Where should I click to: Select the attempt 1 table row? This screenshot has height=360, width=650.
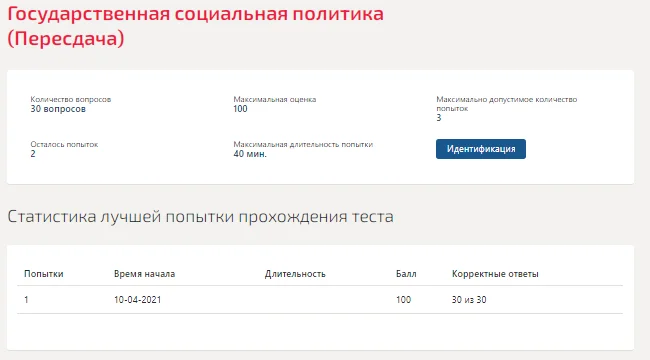tap(320, 299)
